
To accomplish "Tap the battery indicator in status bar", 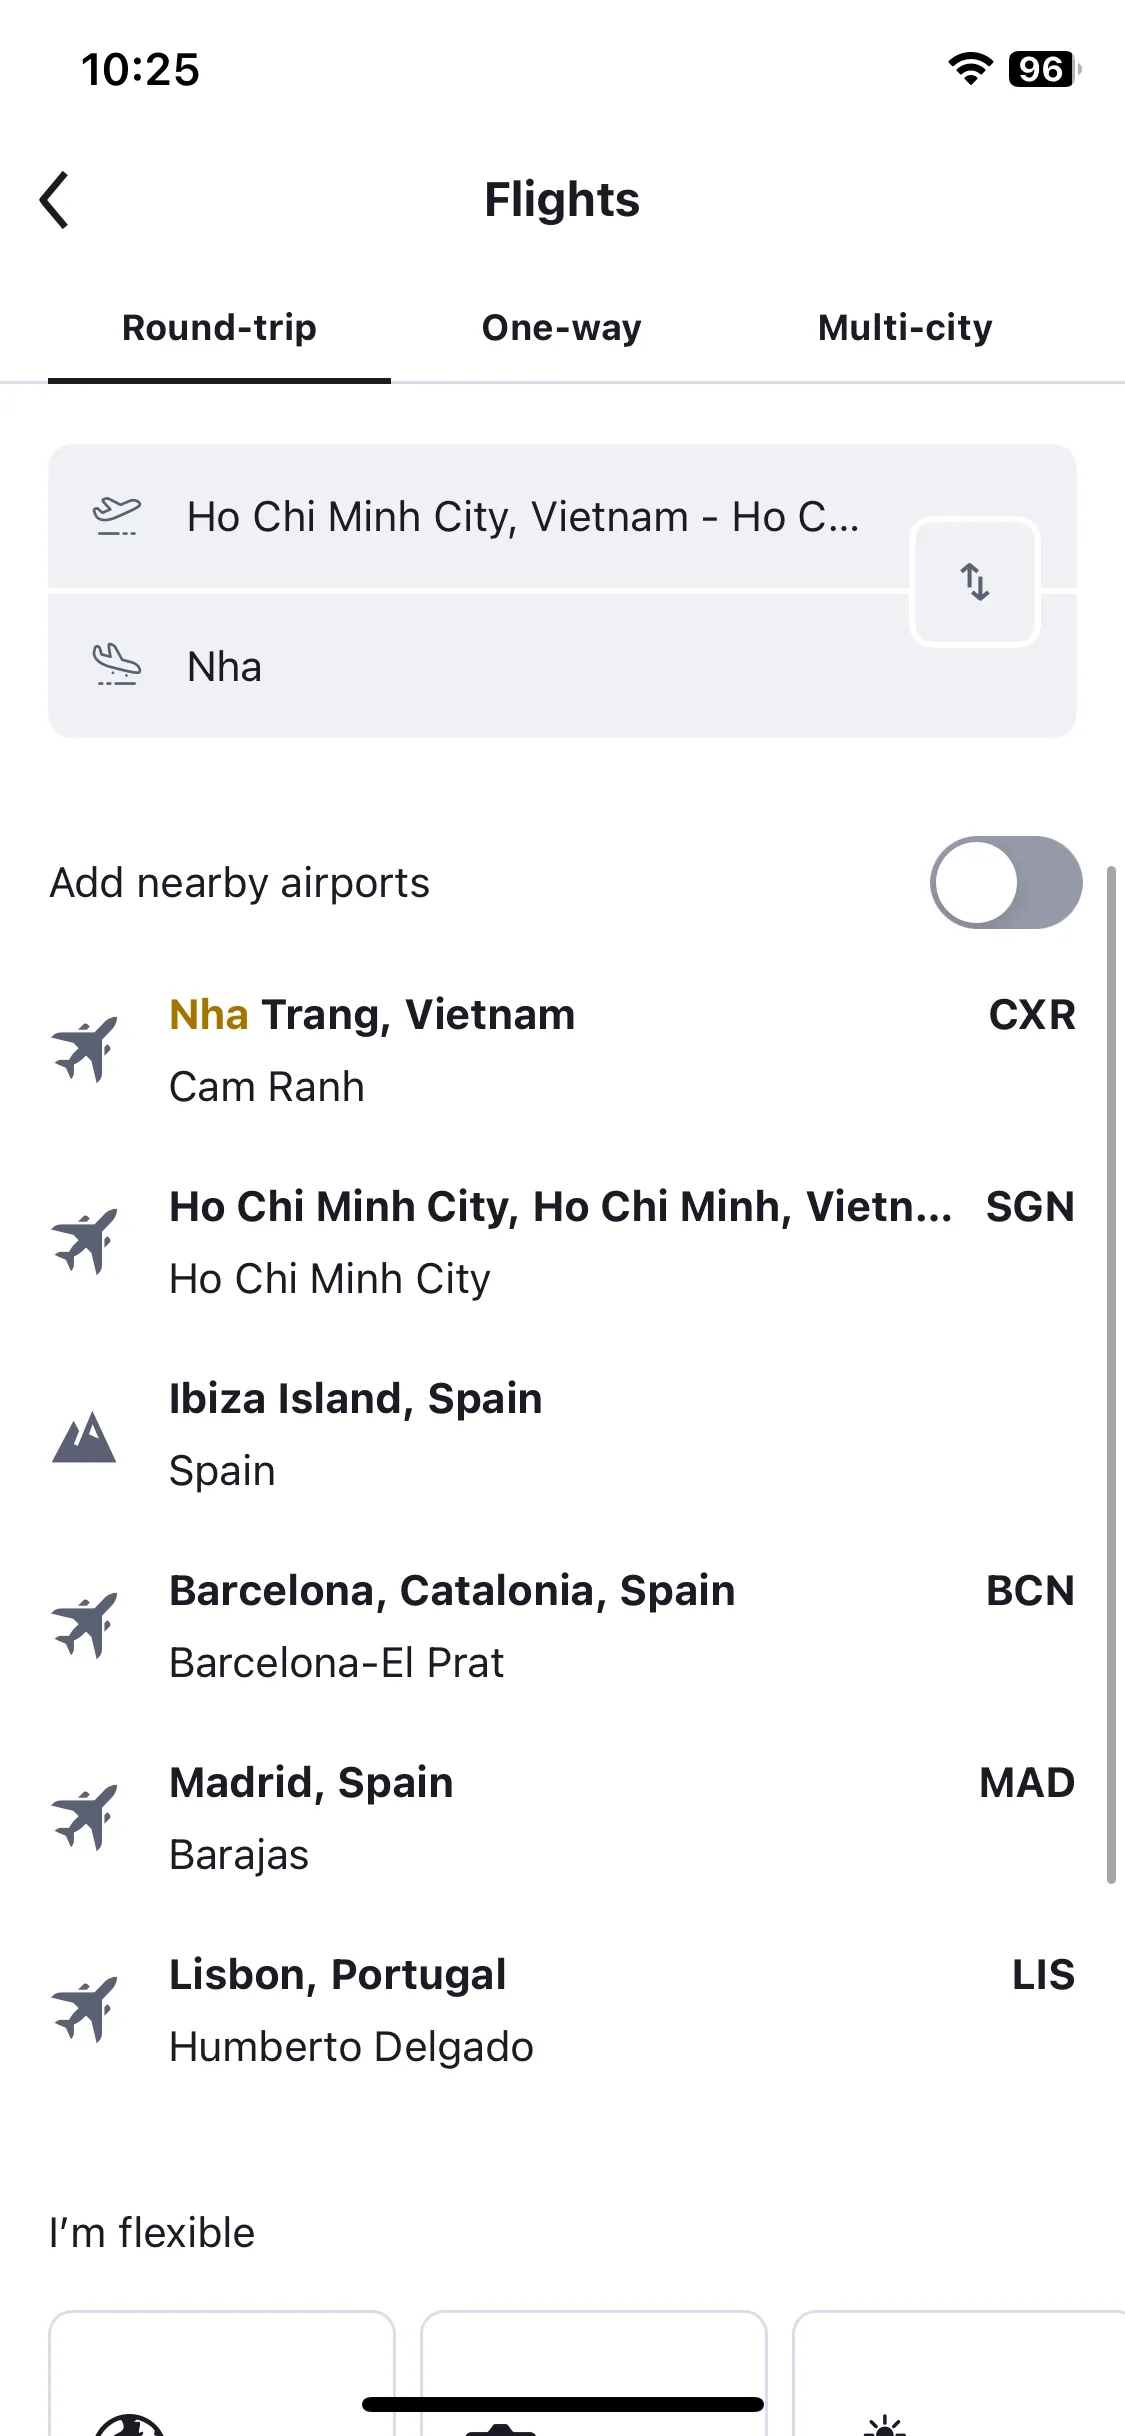I will pos(1044,69).
